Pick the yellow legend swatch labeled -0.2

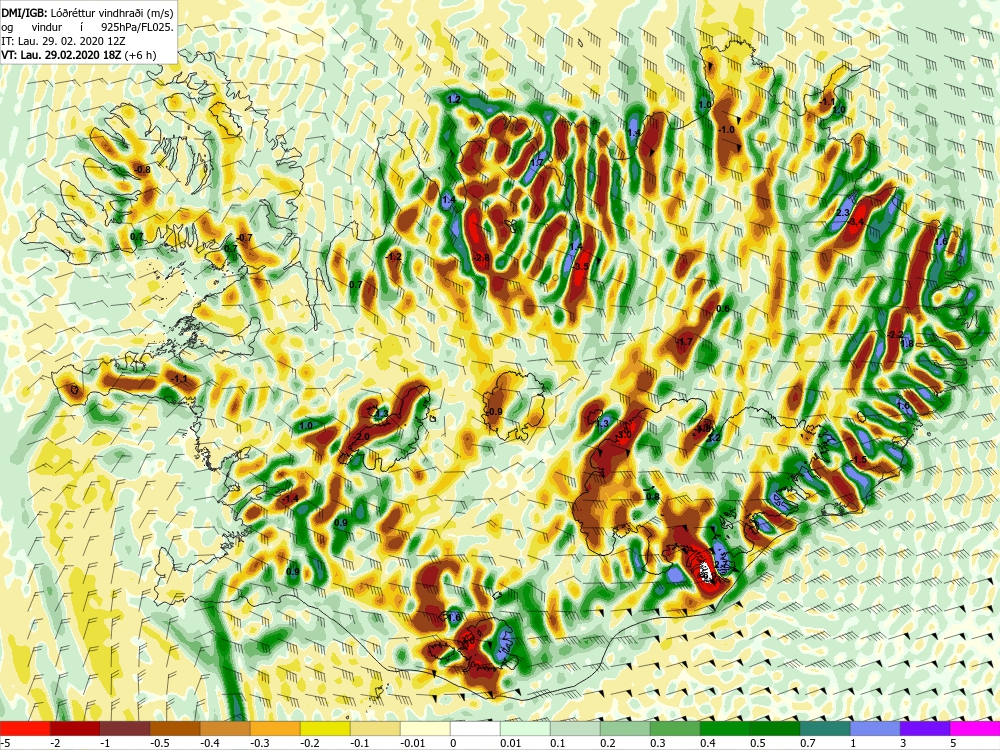[325, 728]
